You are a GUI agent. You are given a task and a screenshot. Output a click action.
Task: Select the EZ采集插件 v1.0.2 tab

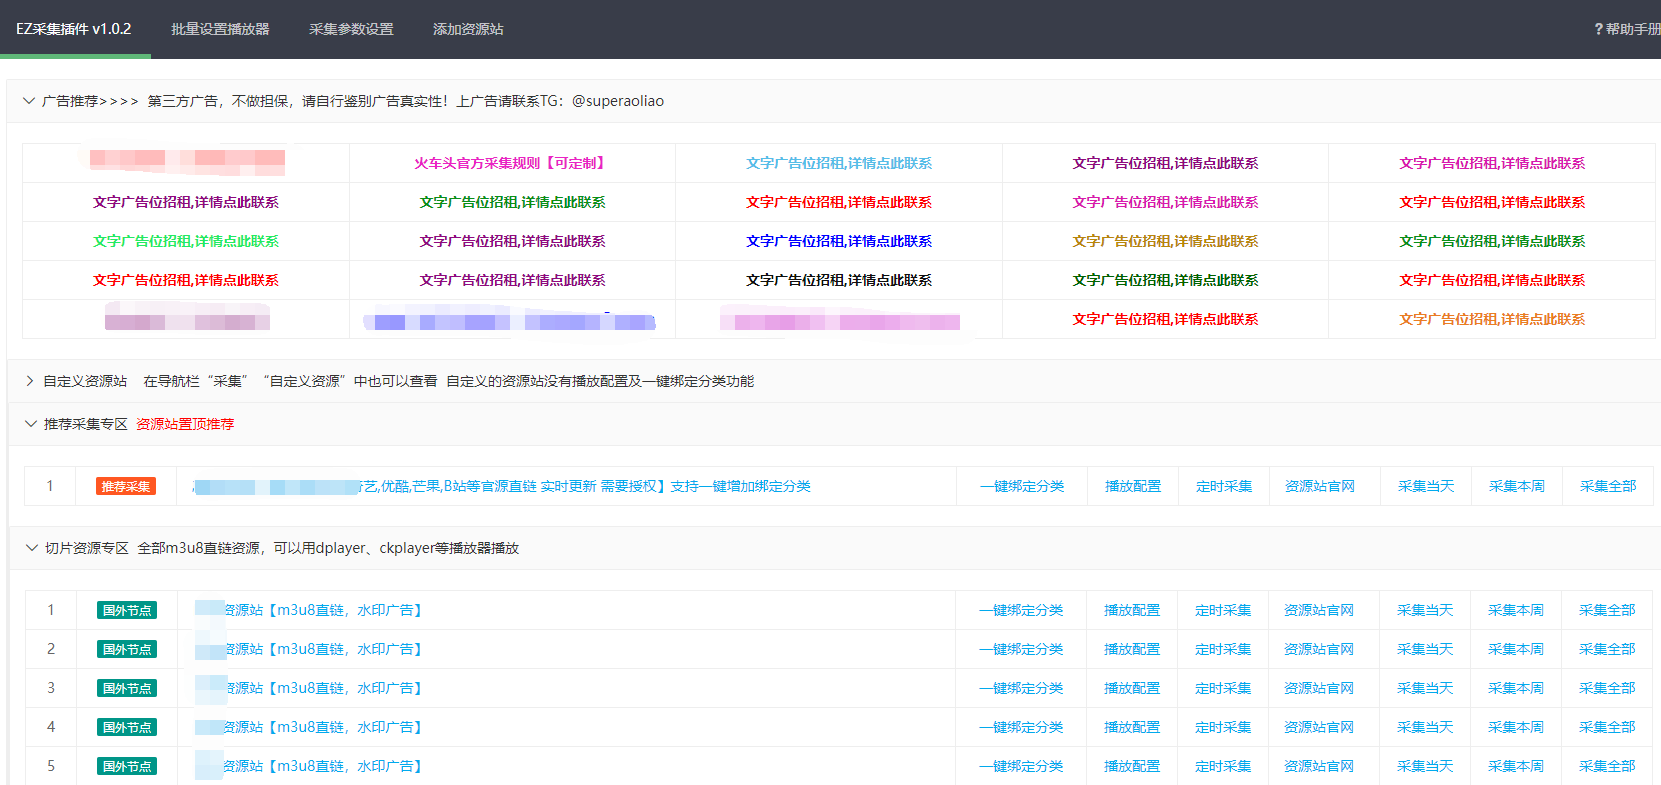(74, 29)
